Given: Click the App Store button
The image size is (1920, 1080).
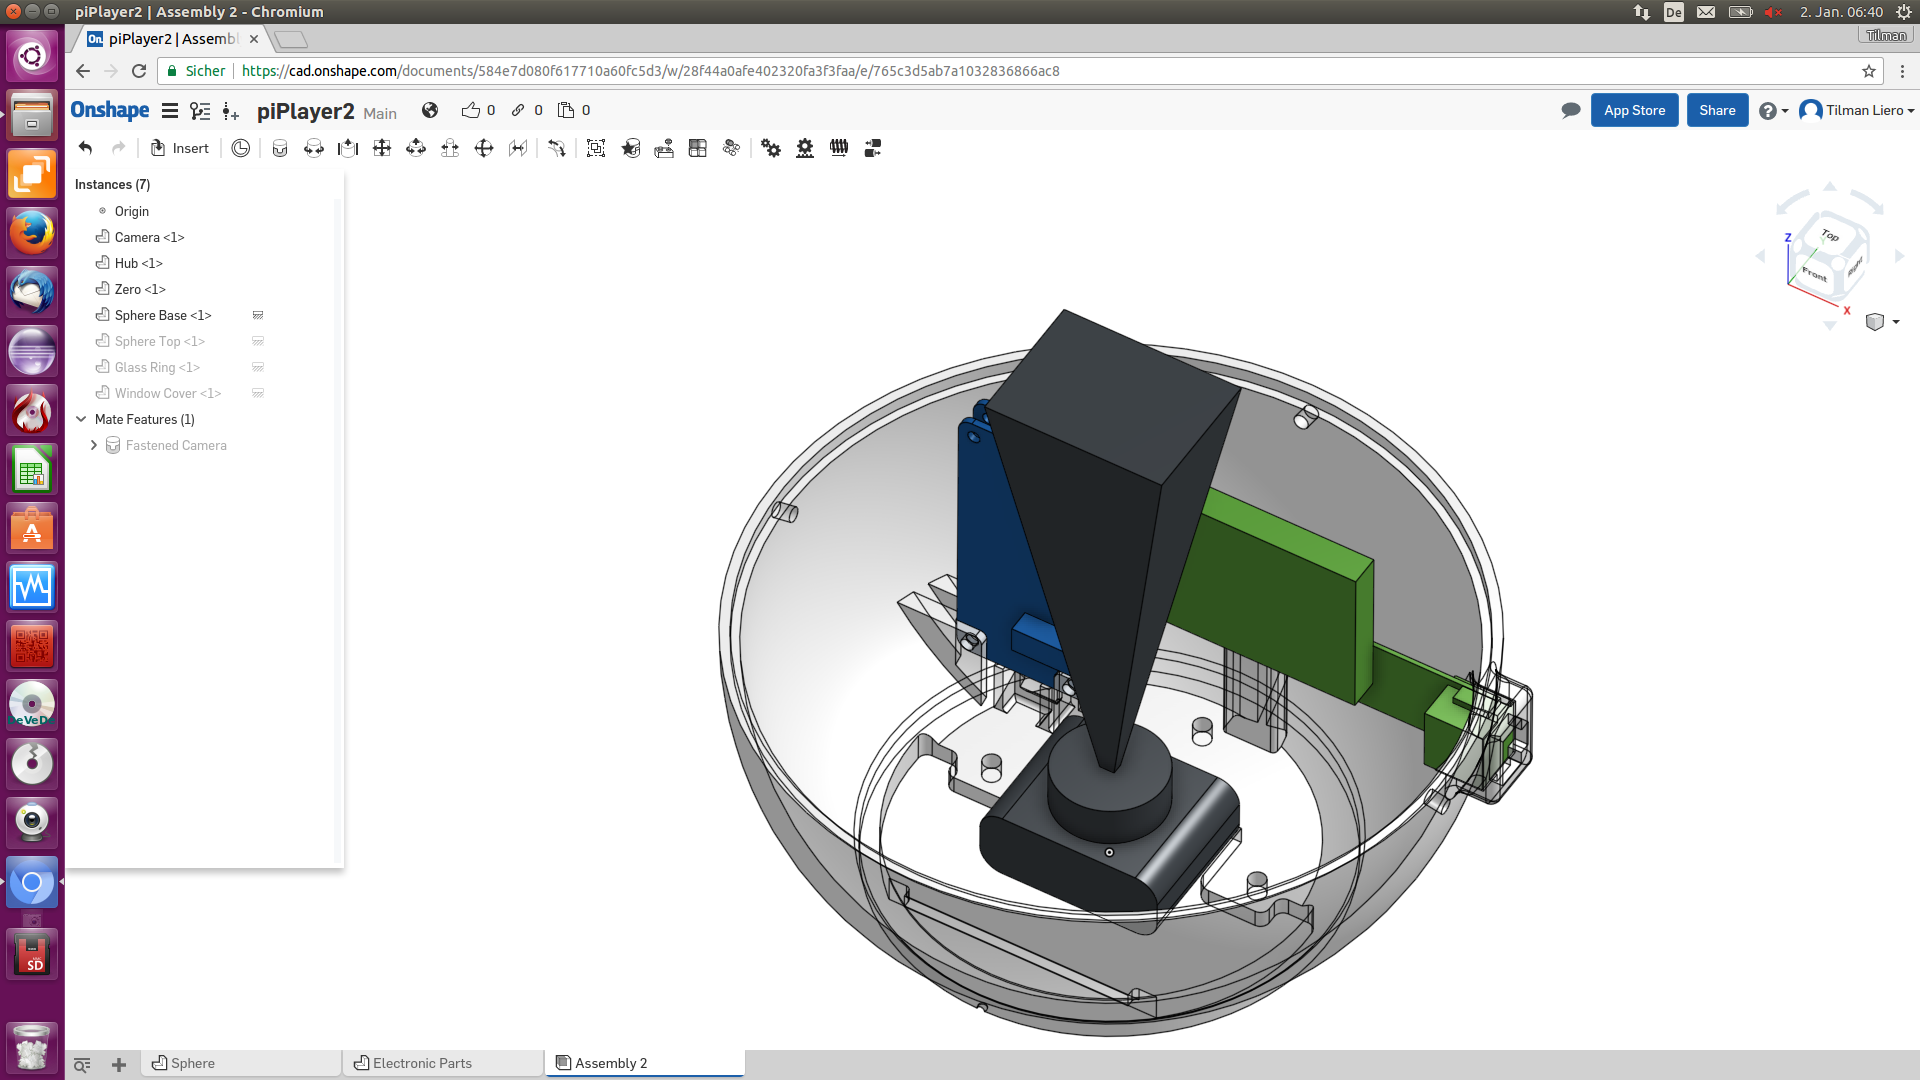Looking at the screenshot, I should click(1634, 110).
